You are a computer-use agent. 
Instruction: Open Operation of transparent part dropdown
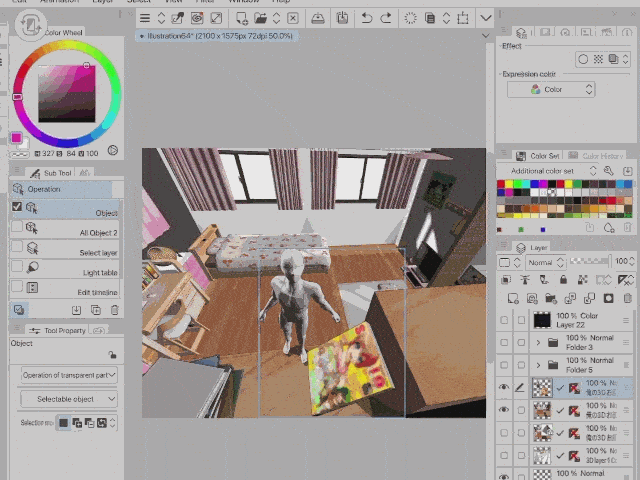click(69, 375)
